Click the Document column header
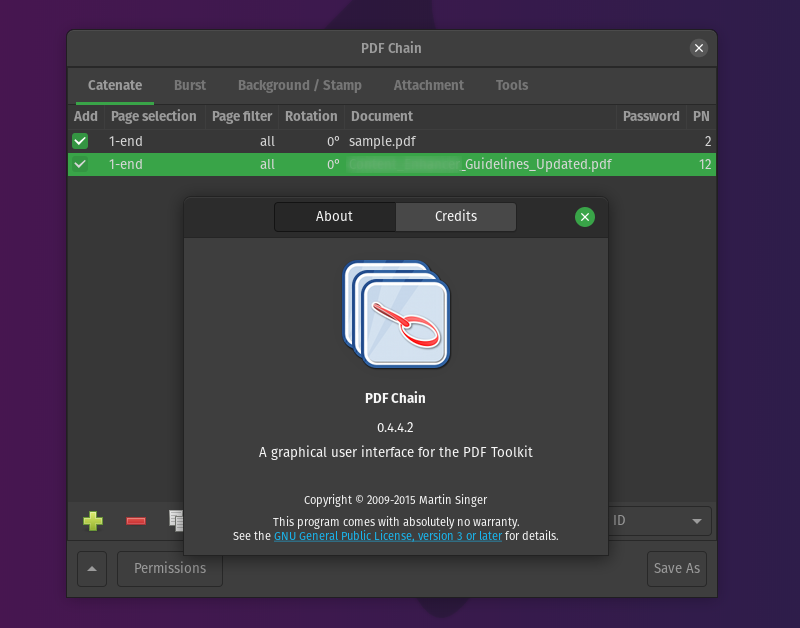 (480, 116)
